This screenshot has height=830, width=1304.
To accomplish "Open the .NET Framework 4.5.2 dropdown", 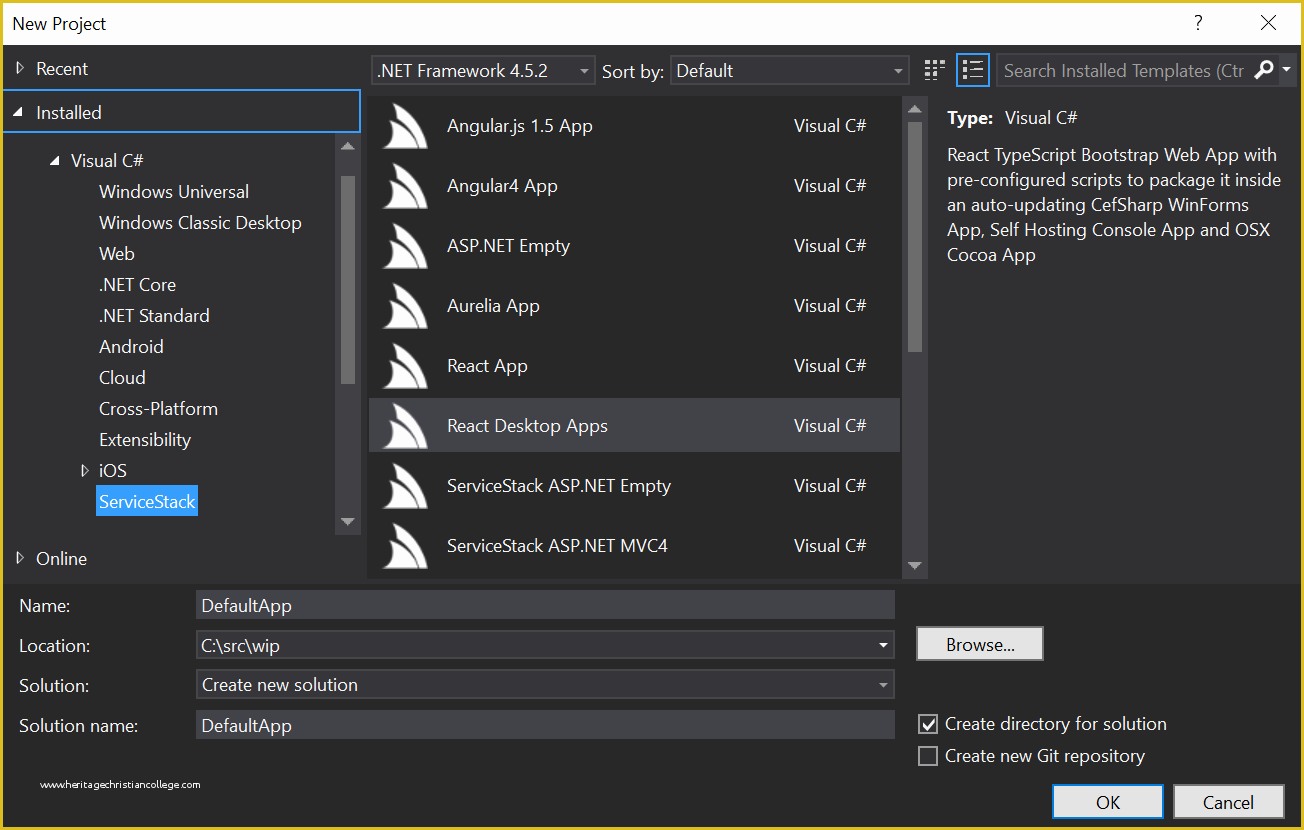I will [483, 71].
